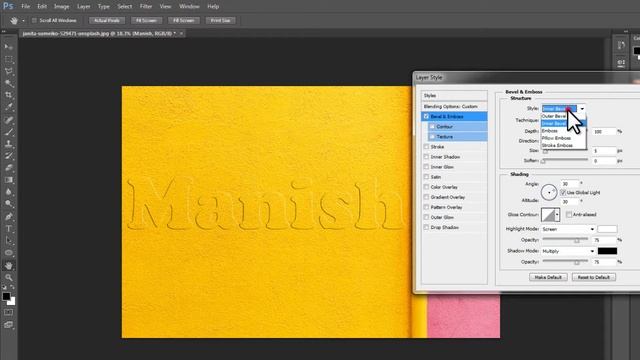The height and width of the screenshot is (360, 640).
Task: Open the Image menu
Action: [x=62, y=7]
